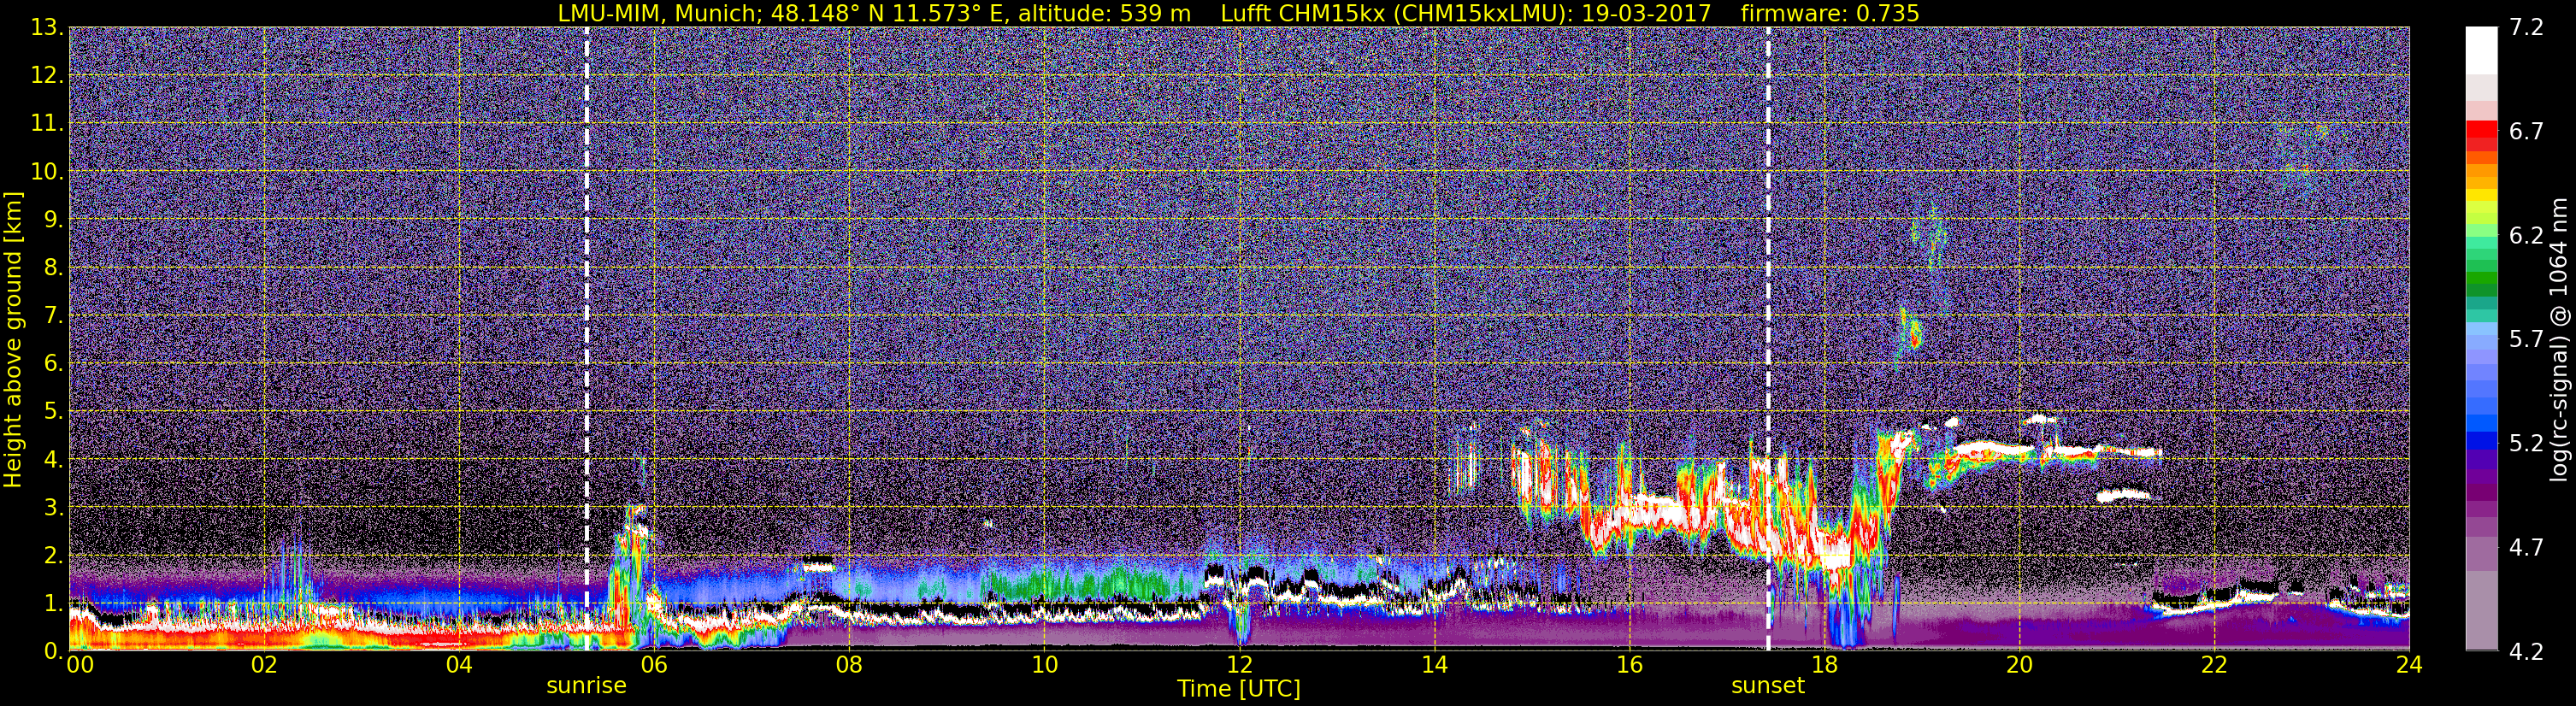Click the time axis tick label 14
This screenshot has width=2576, height=706.
tap(1434, 665)
